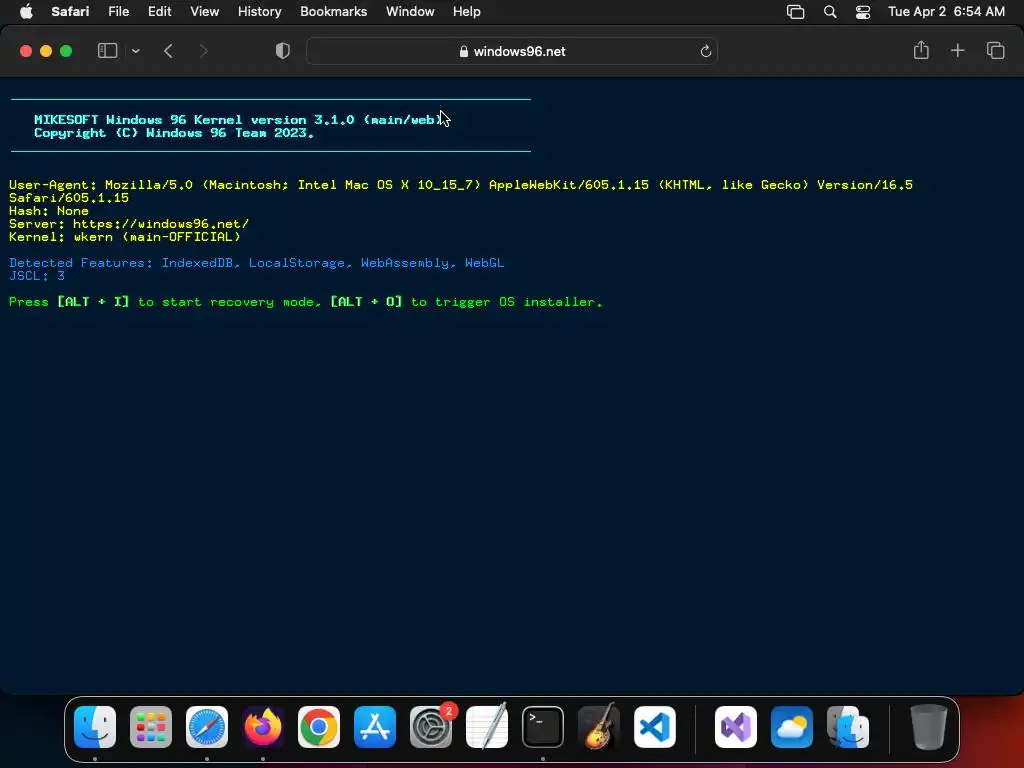Open the Share sheet
The height and width of the screenshot is (768, 1024).
click(921, 50)
